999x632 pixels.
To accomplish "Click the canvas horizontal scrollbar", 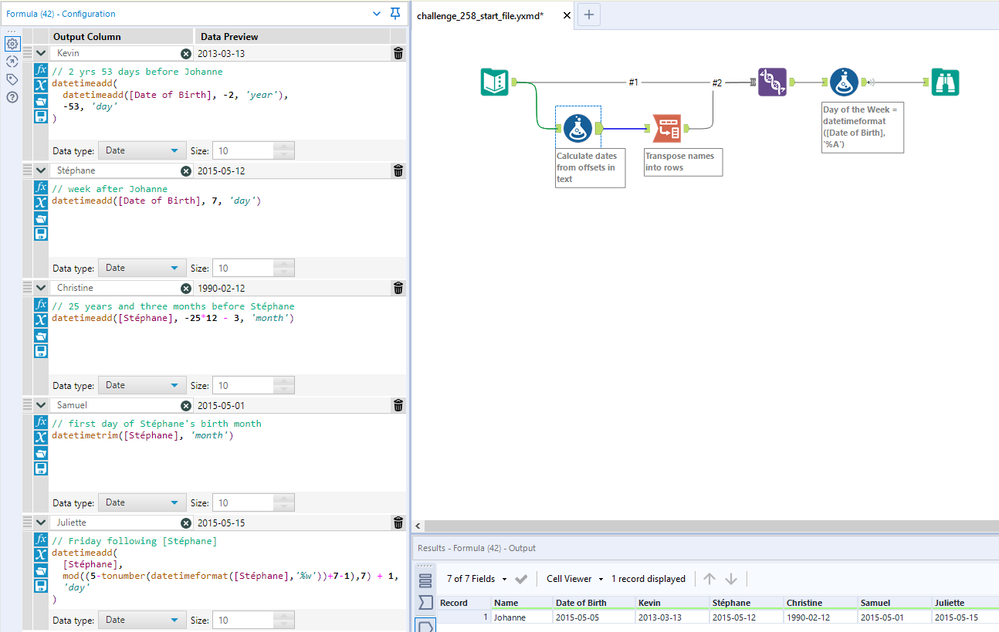I will [712, 526].
